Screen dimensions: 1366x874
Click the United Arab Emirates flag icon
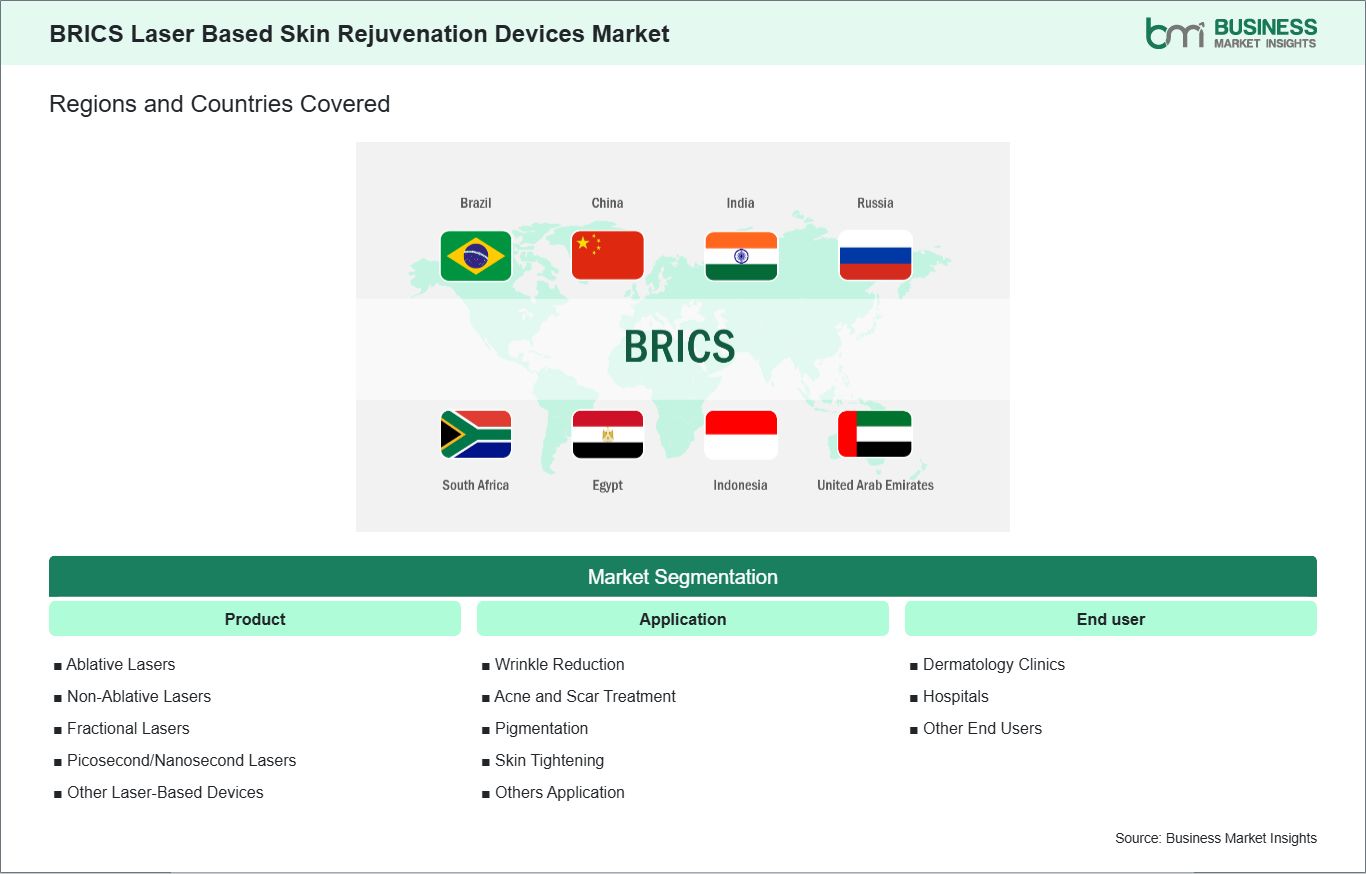tap(875, 435)
